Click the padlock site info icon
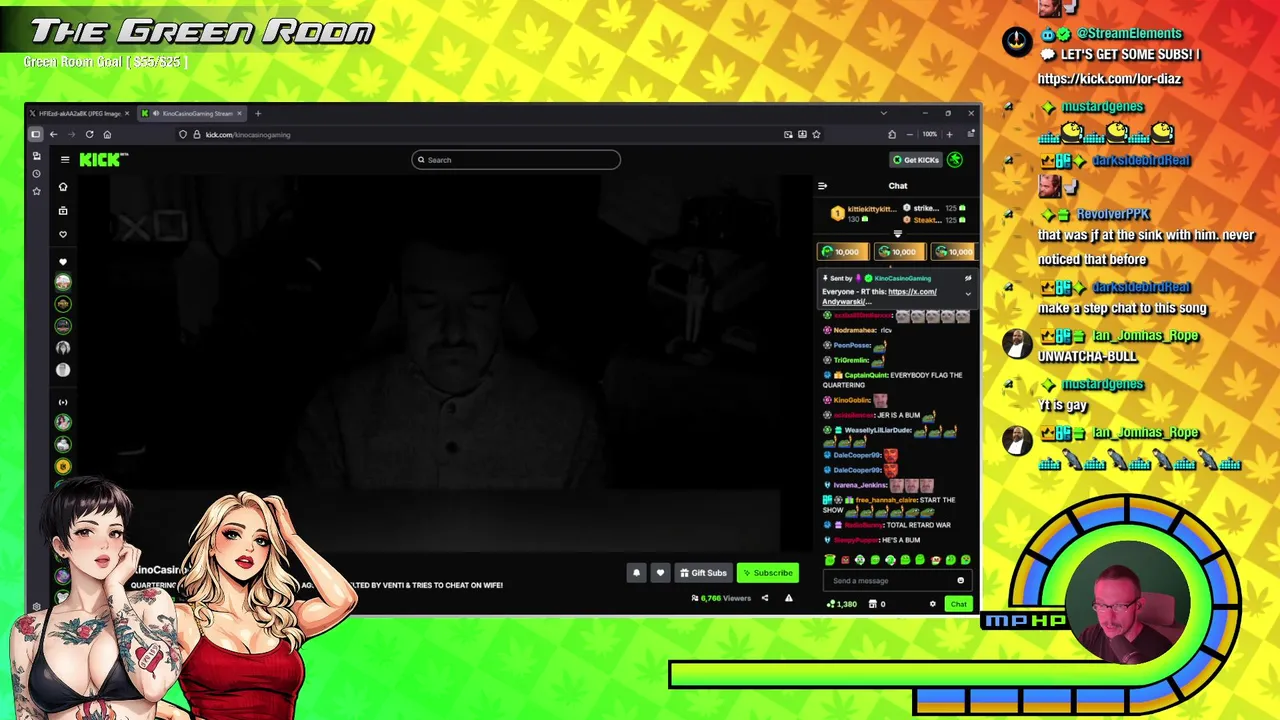Screen dimensions: 1280x720 [x=196, y=134]
